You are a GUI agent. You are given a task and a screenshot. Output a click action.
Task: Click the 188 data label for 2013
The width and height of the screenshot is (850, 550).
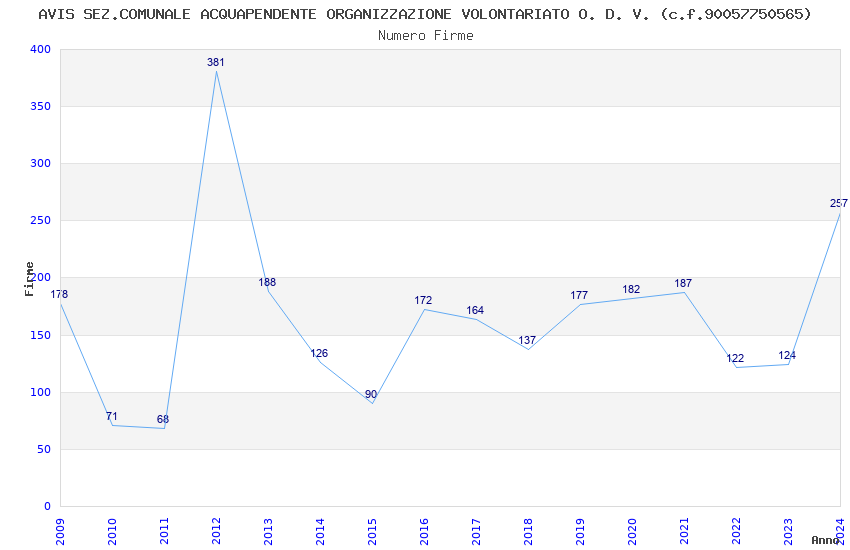pos(267,282)
